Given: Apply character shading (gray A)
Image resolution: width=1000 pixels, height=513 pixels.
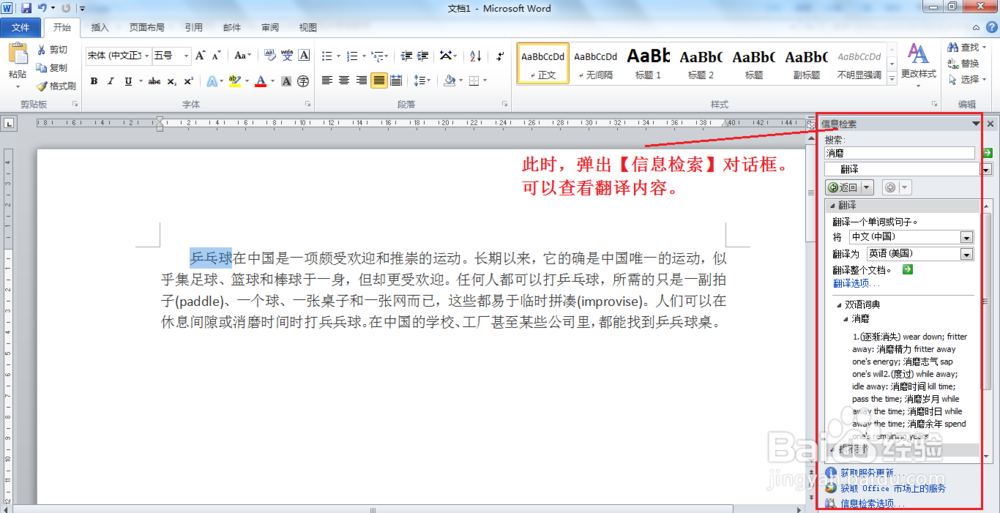Looking at the screenshot, I should tap(286, 81).
